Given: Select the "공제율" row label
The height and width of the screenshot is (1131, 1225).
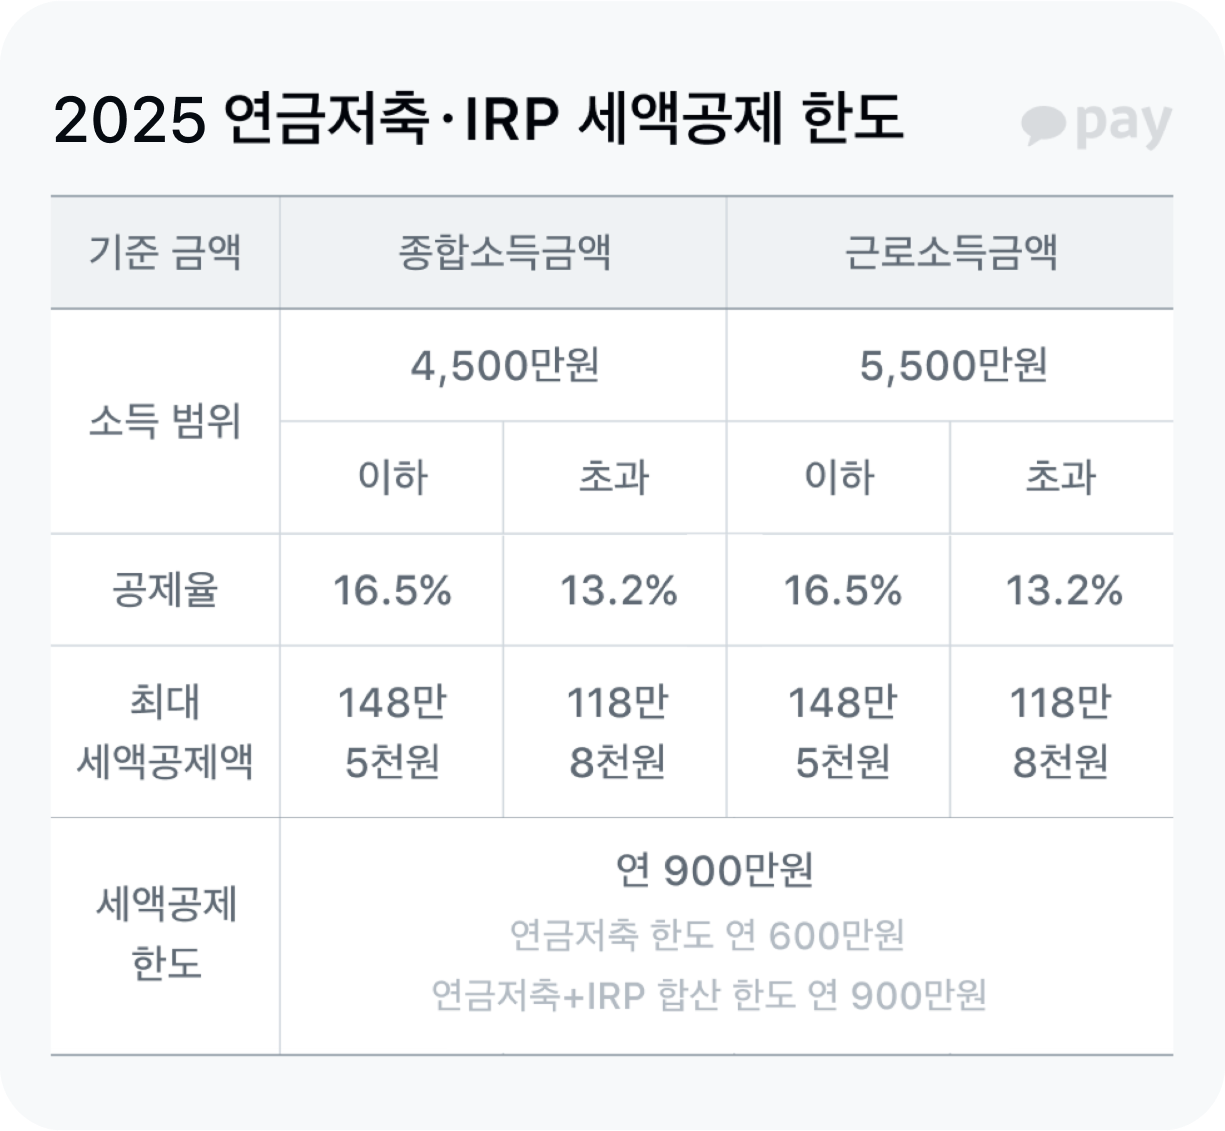Looking at the screenshot, I should 165,590.
